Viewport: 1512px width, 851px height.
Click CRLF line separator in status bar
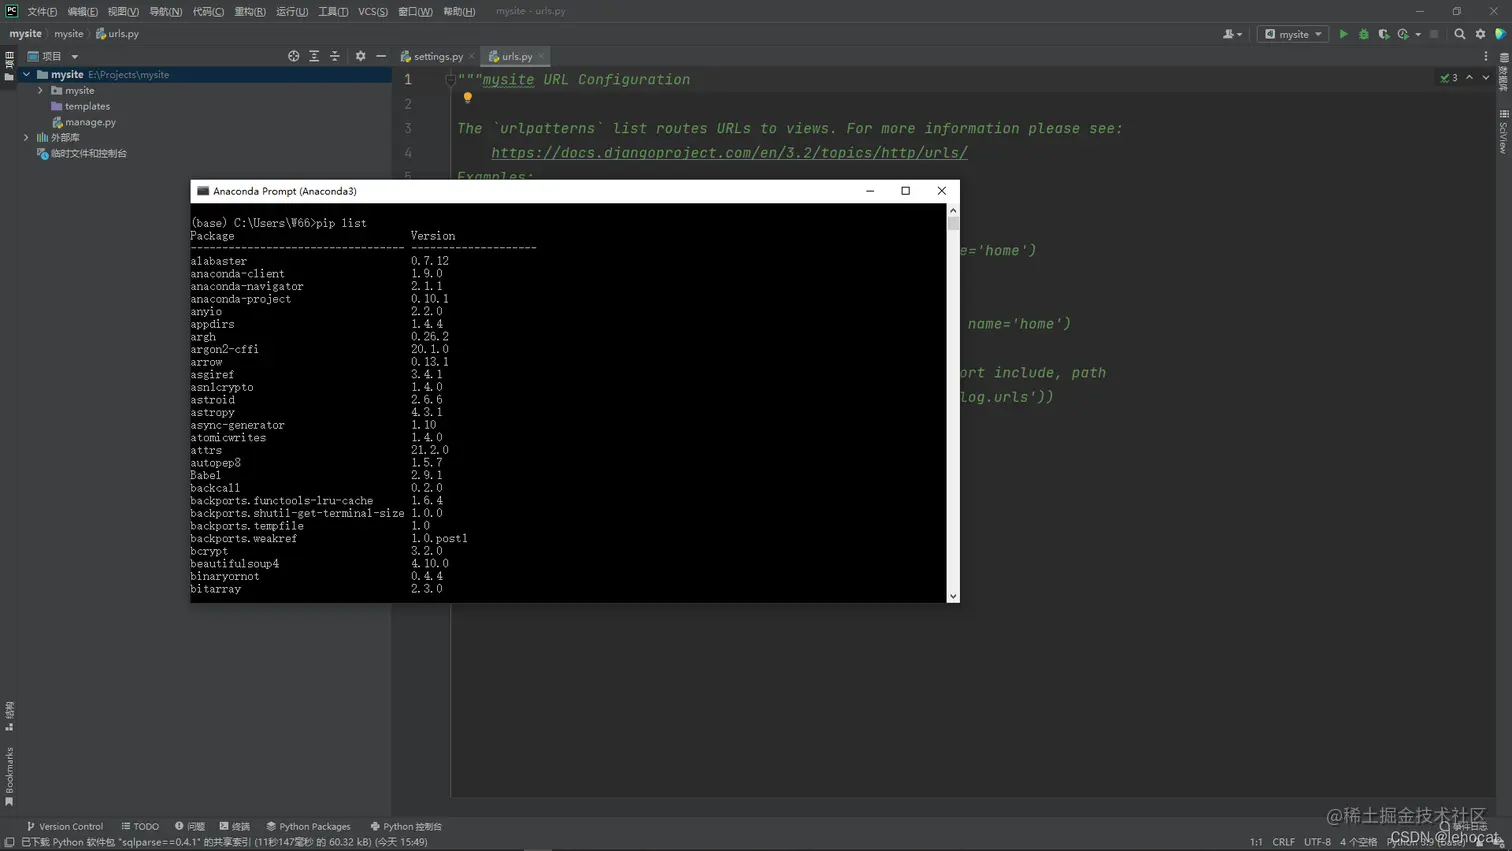pyautogui.click(x=1283, y=842)
